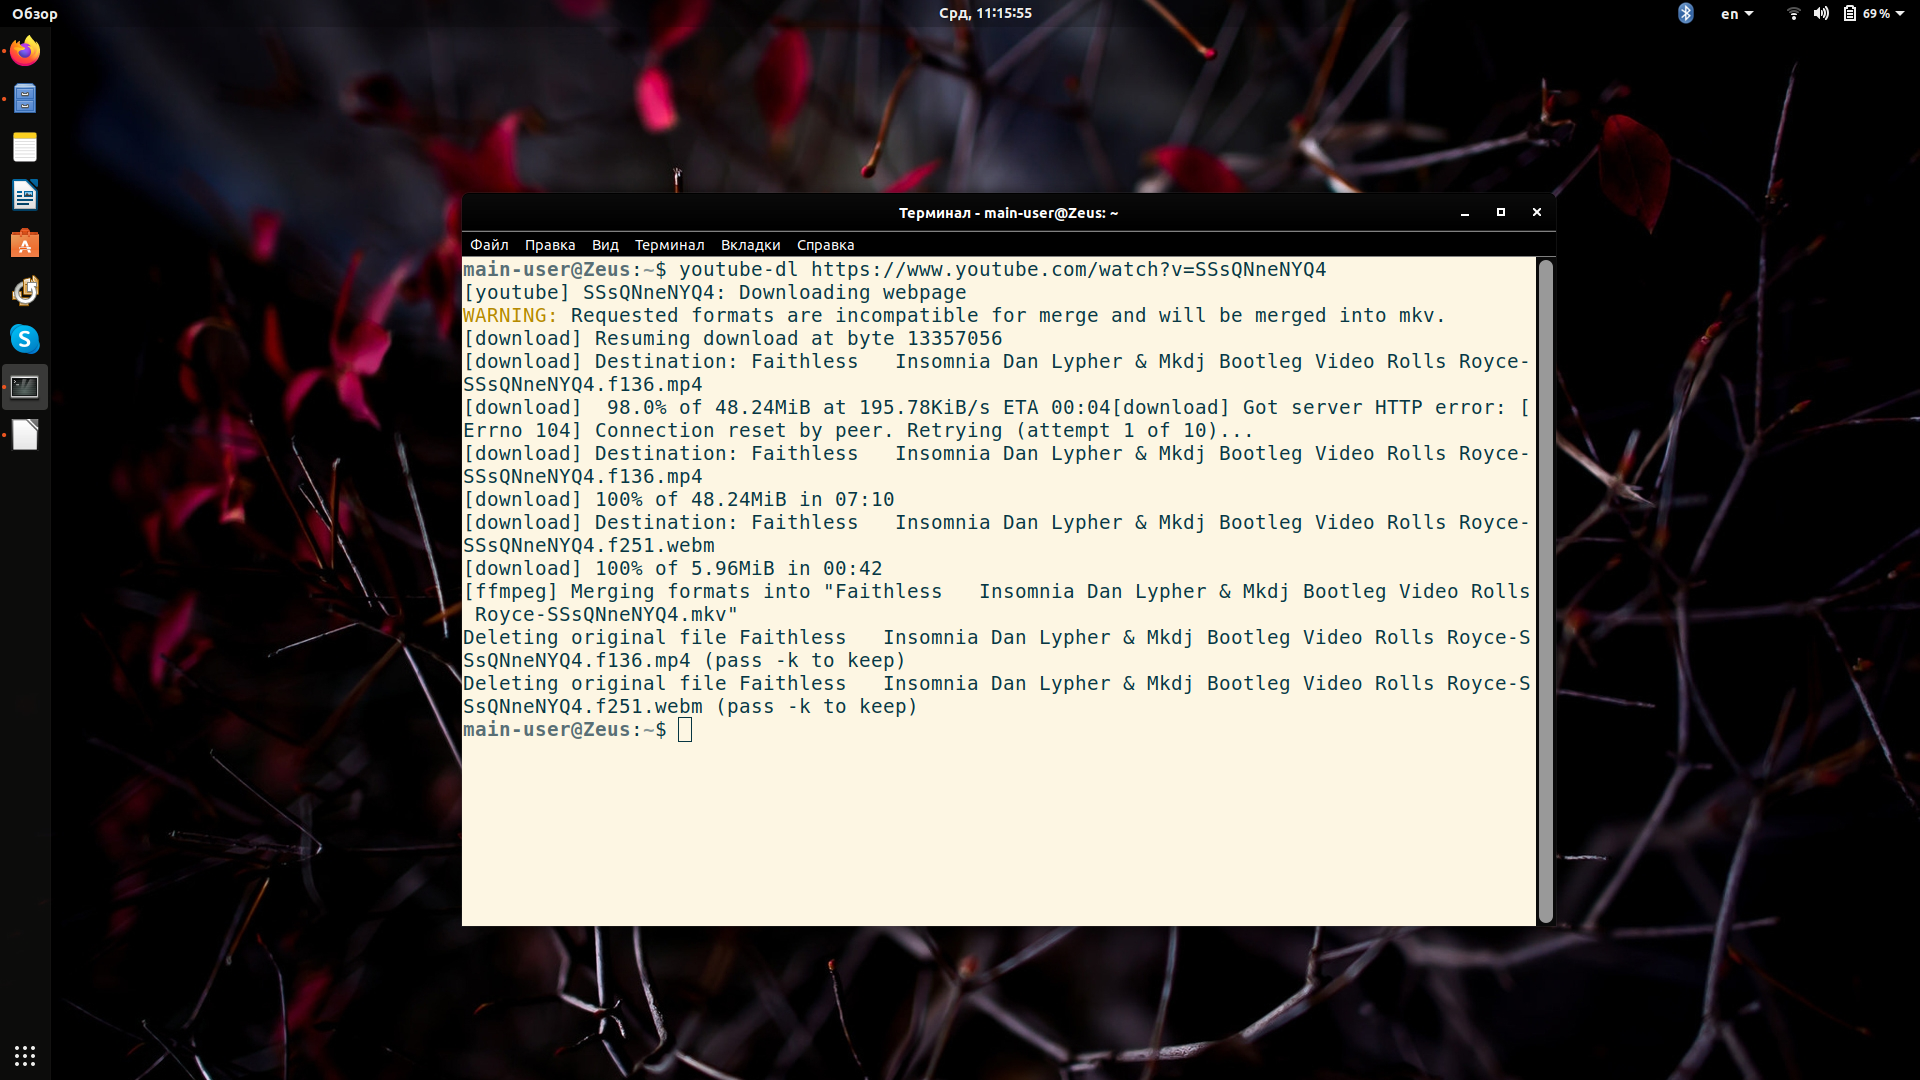Open the blank LibreOffice document icon
Screen dimensions: 1920x1080
pyautogui.click(x=25, y=435)
